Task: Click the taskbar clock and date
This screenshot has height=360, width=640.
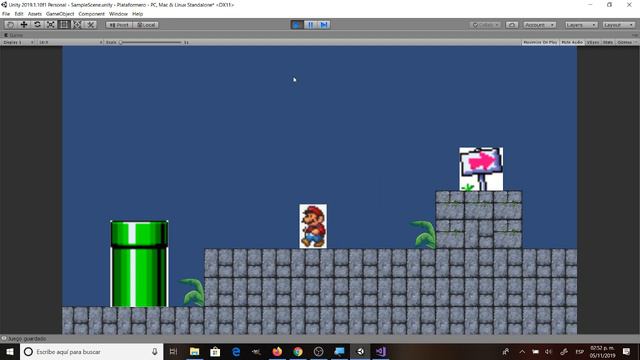Action: point(602,351)
